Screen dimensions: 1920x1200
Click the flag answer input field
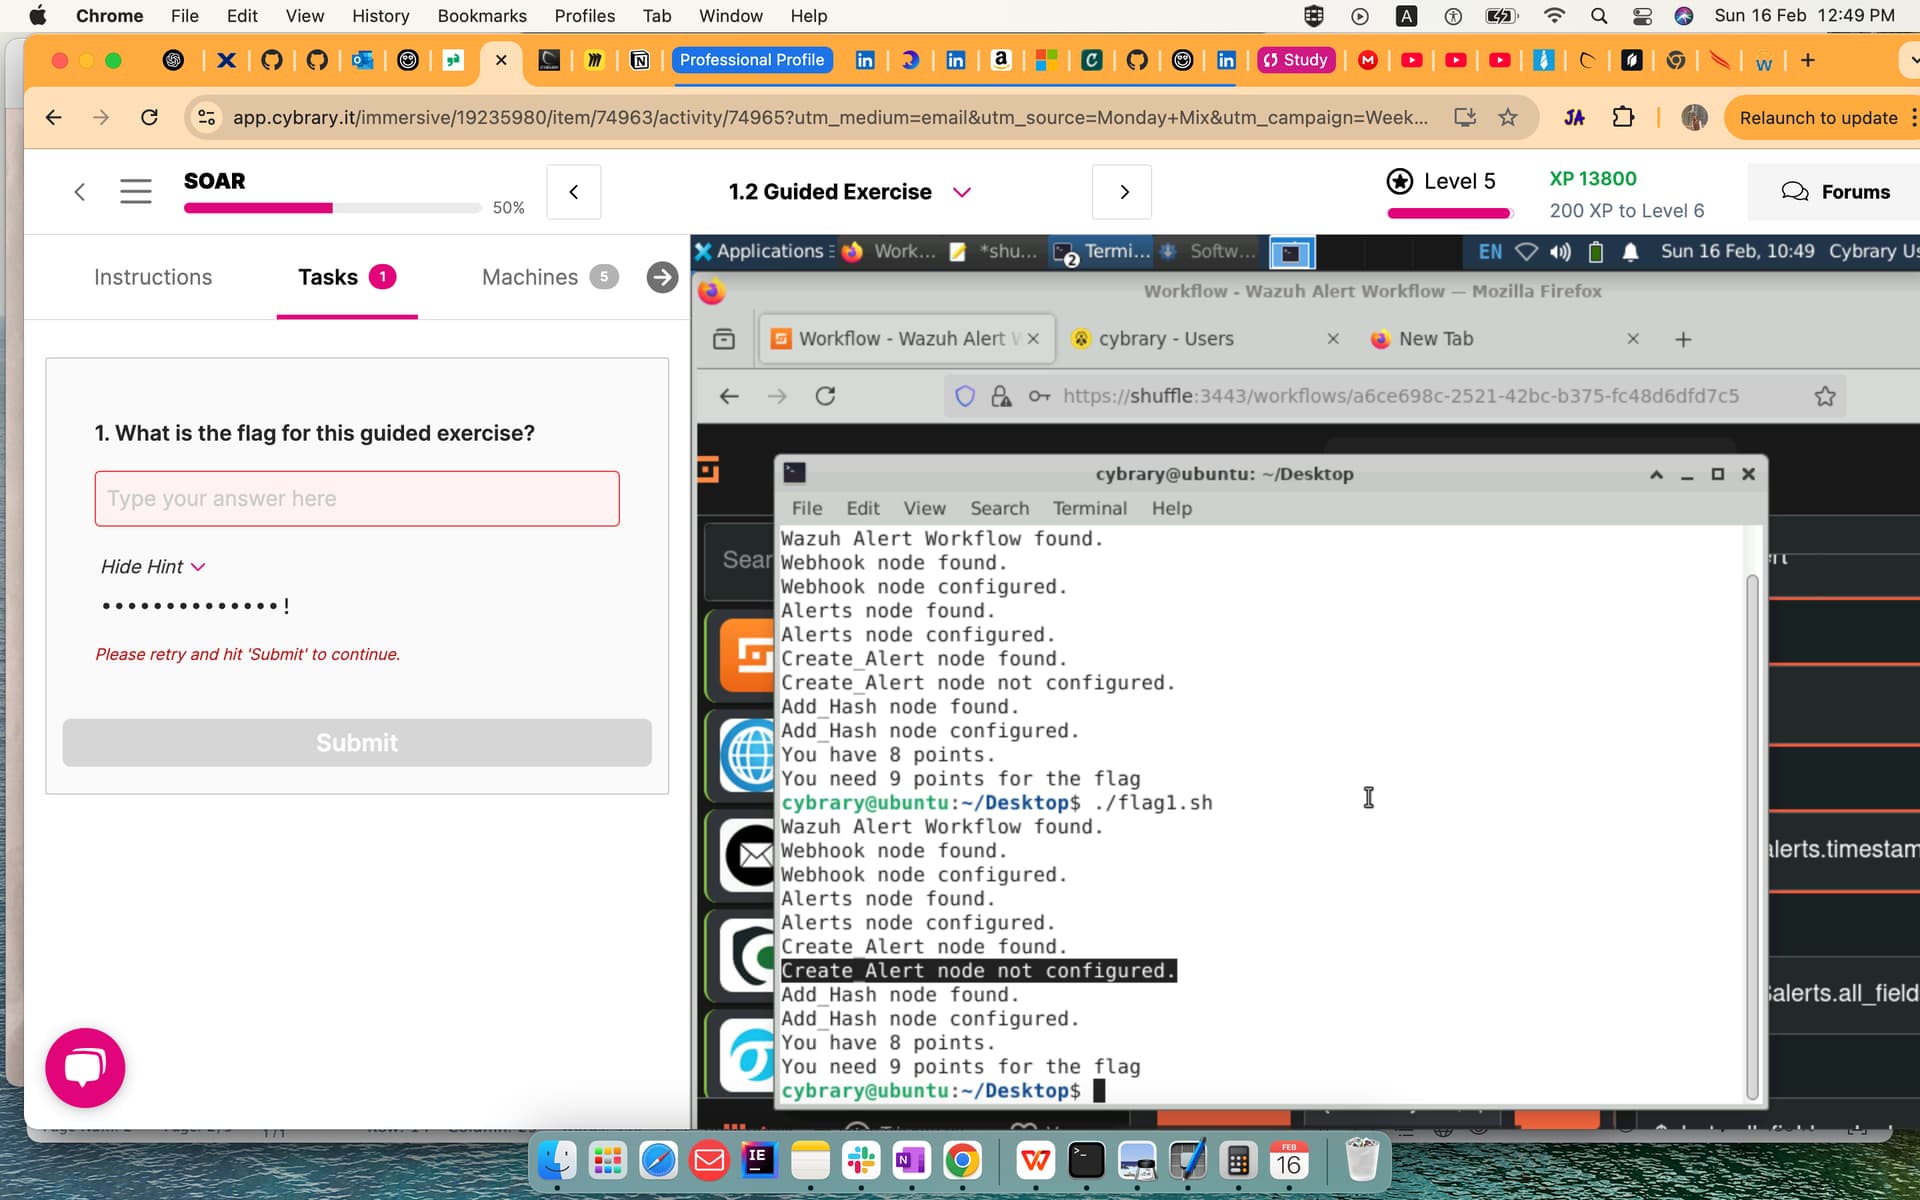(357, 498)
